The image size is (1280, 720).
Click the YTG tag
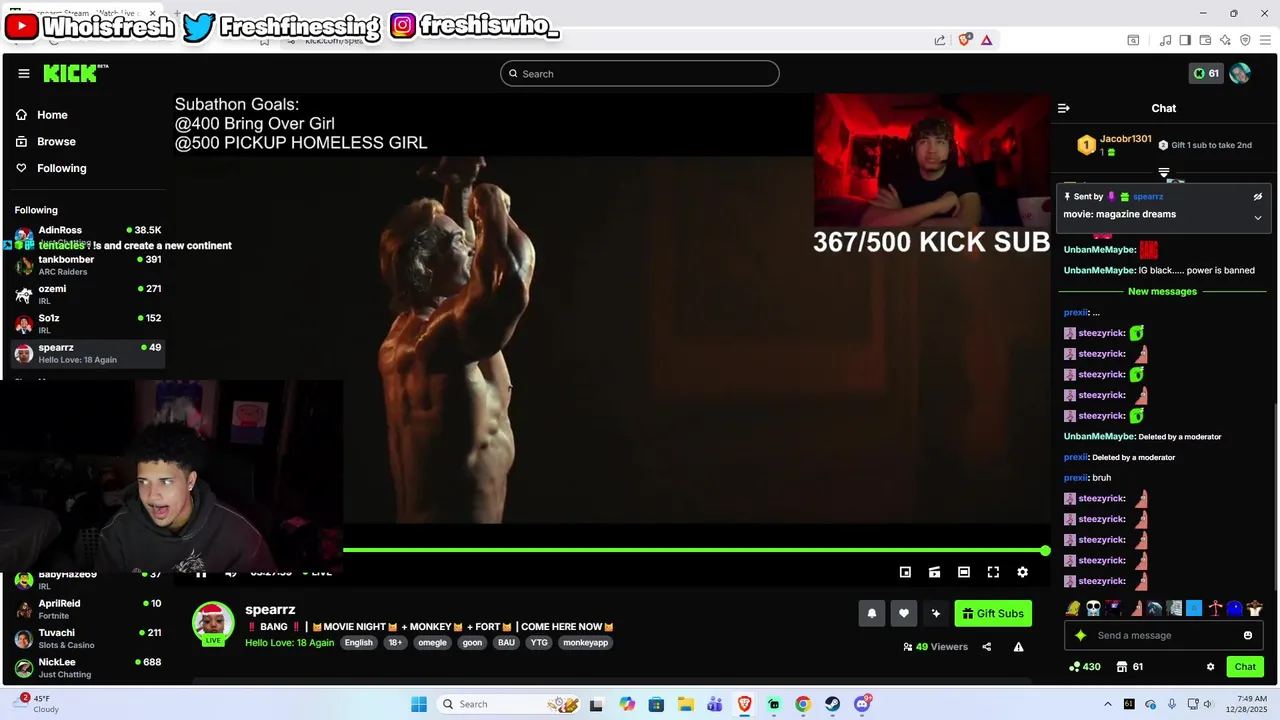(x=539, y=643)
